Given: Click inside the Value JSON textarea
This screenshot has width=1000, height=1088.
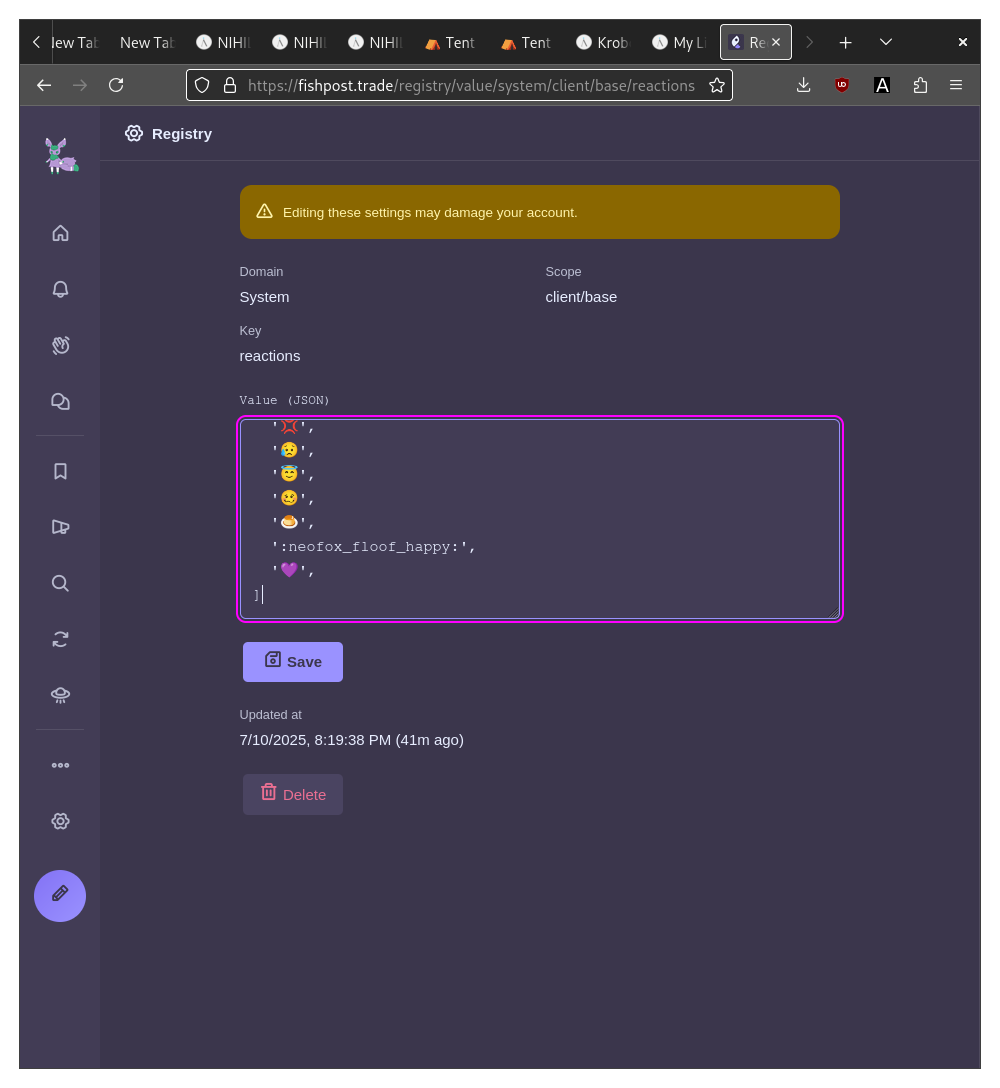Looking at the screenshot, I should tap(540, 519).
